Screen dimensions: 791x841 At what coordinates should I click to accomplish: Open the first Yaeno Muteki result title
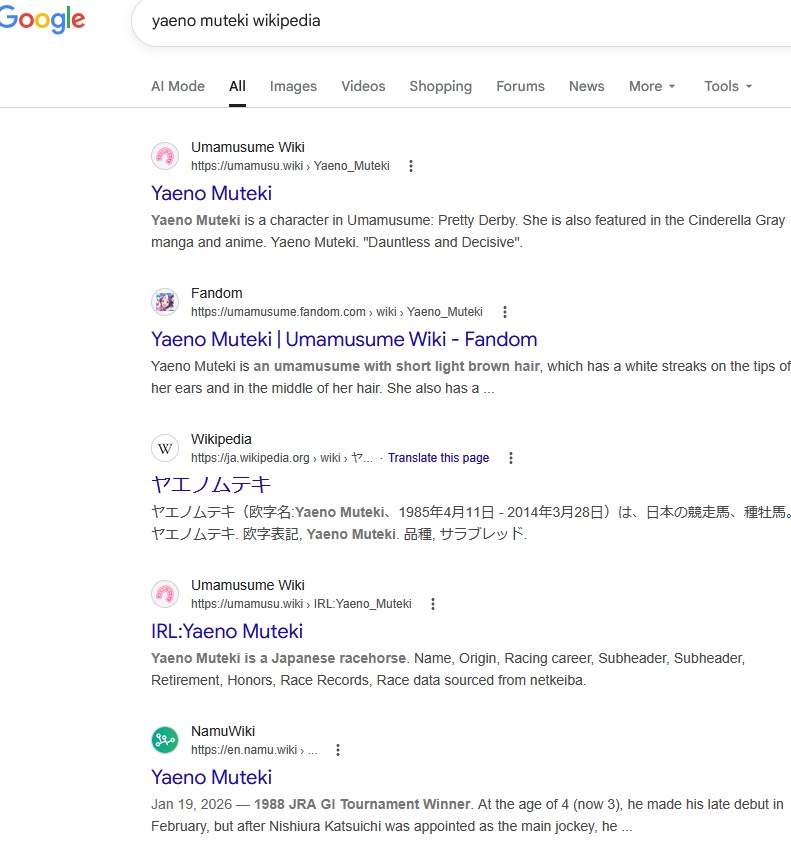211,194
